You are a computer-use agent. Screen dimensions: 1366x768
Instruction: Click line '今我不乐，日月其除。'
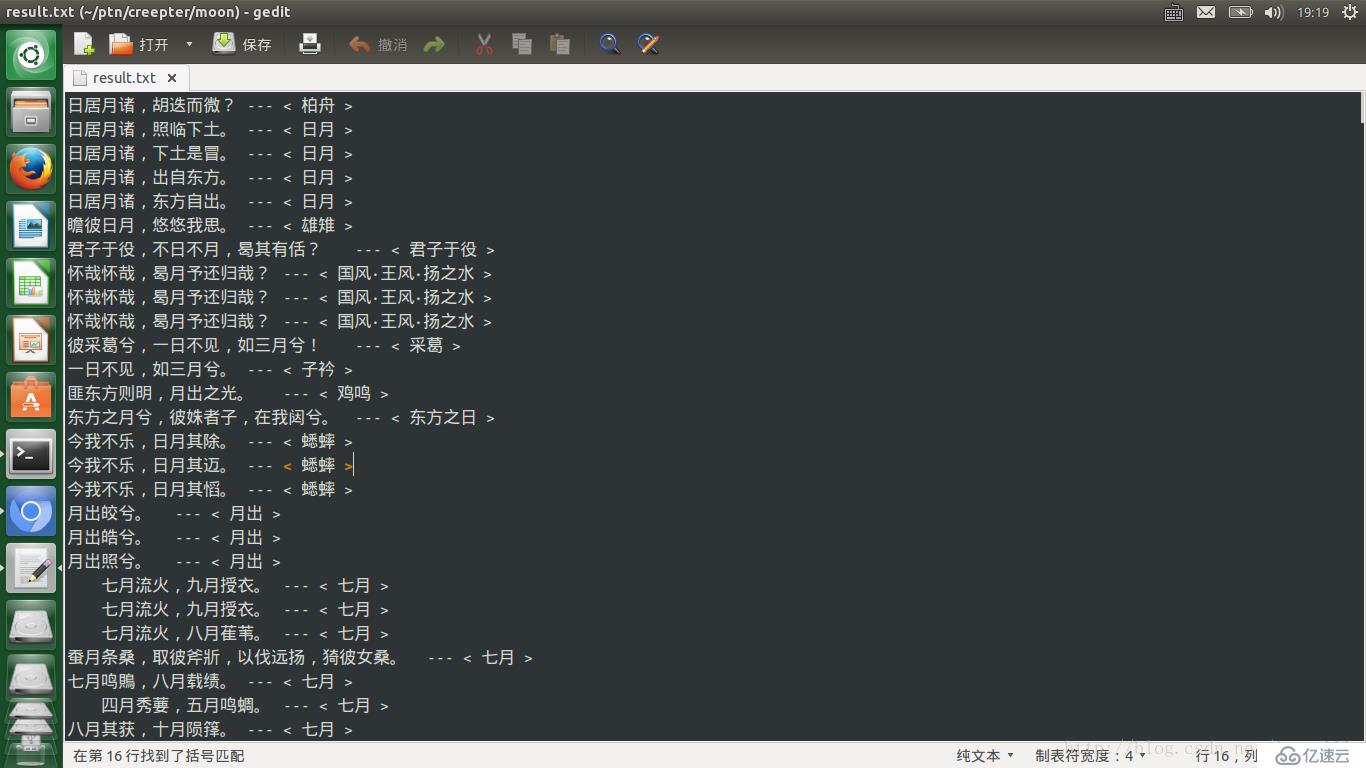[x=210, y=441]
